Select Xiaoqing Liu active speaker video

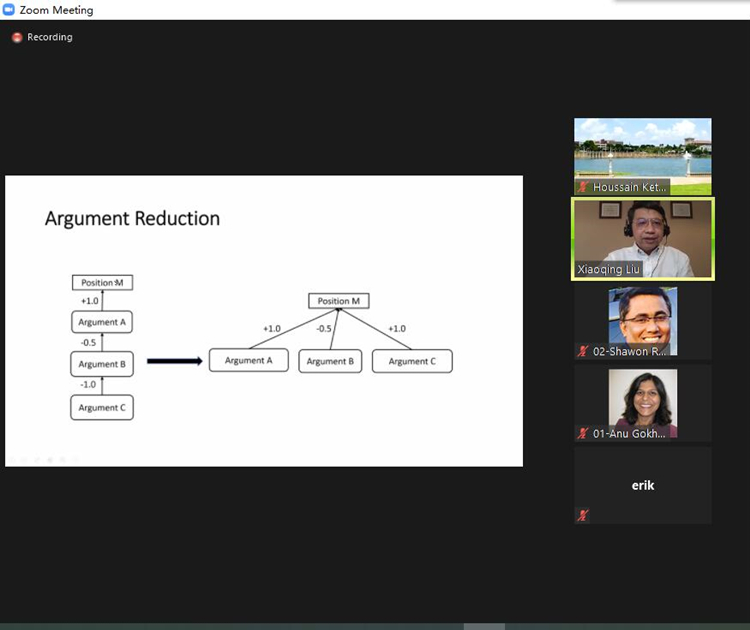click(642, 239)
